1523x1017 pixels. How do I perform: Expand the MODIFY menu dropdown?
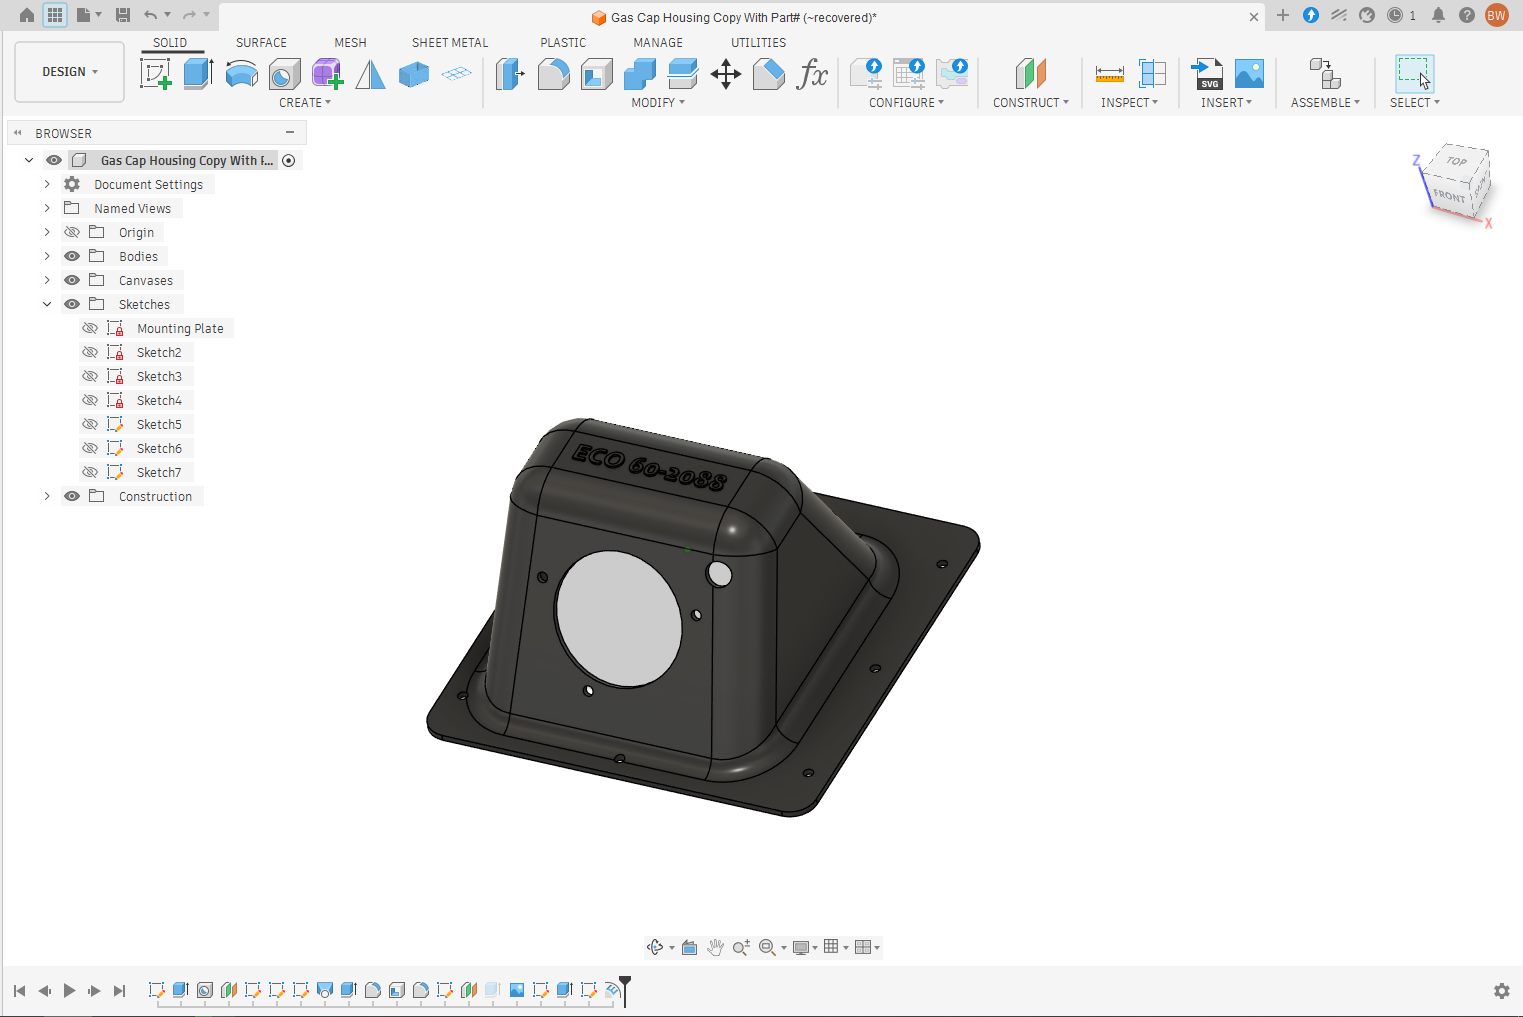coord(658,102)
